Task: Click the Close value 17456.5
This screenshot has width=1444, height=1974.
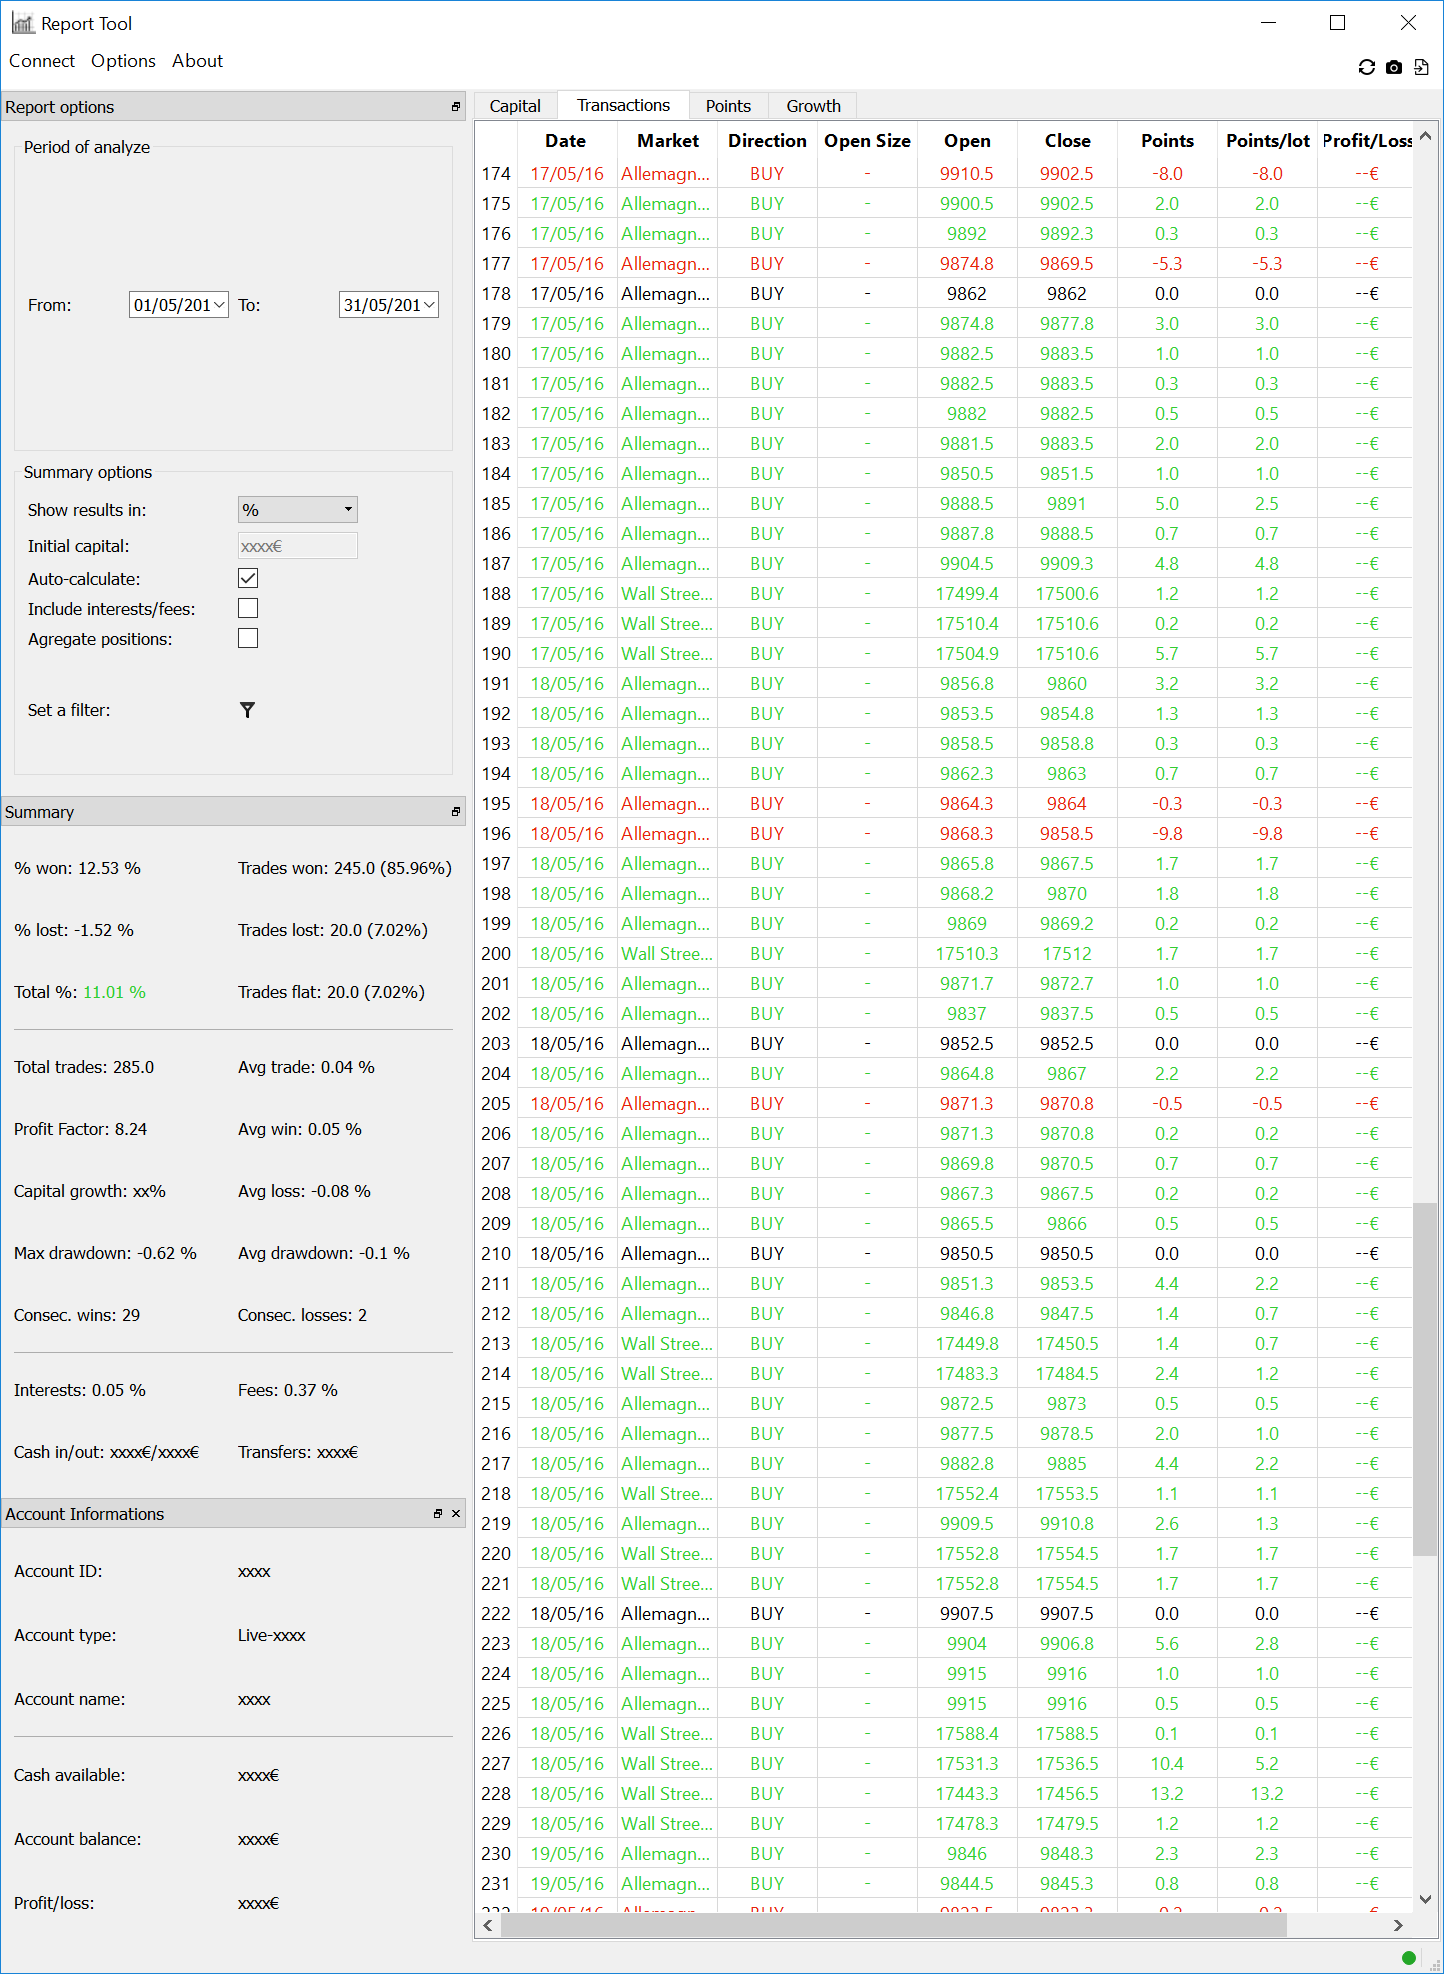Action: click(1067, 1794)
